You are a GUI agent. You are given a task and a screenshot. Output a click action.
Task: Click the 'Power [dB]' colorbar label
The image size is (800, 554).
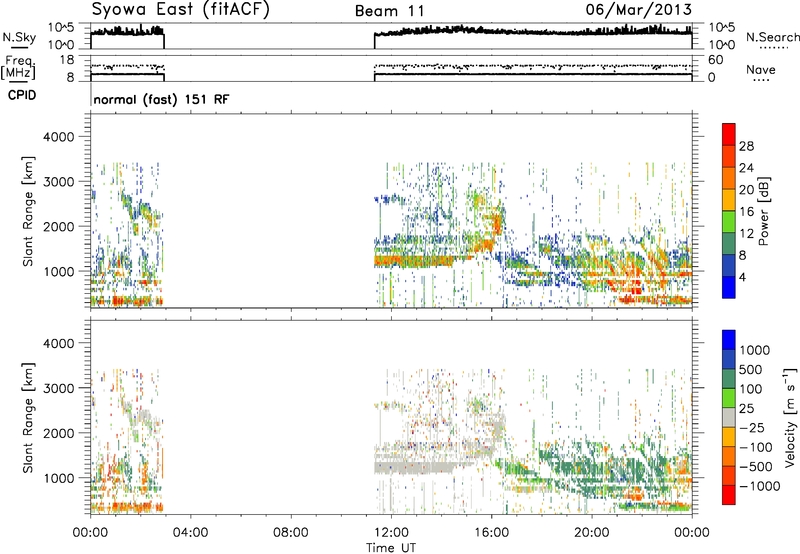(763, 211)
